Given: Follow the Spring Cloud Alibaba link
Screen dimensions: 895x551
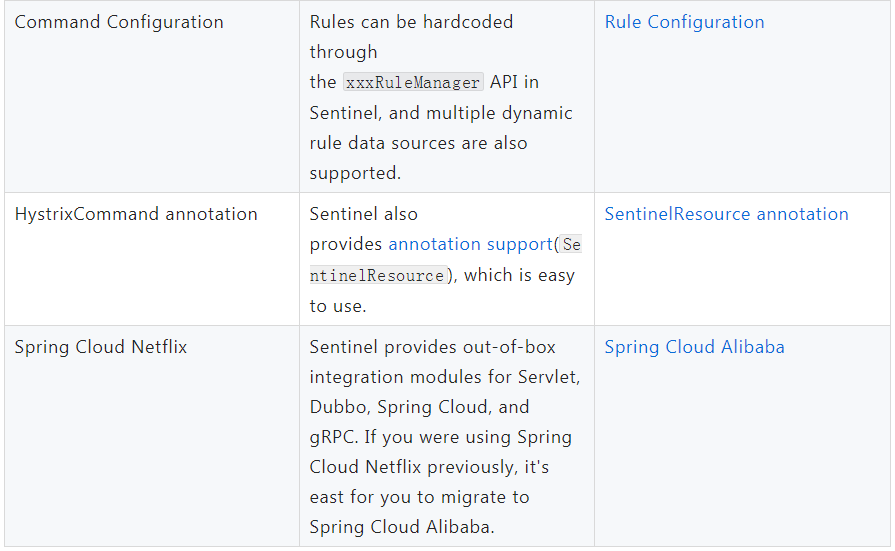Looking at the screenshot, I should (x=694, y=347).
